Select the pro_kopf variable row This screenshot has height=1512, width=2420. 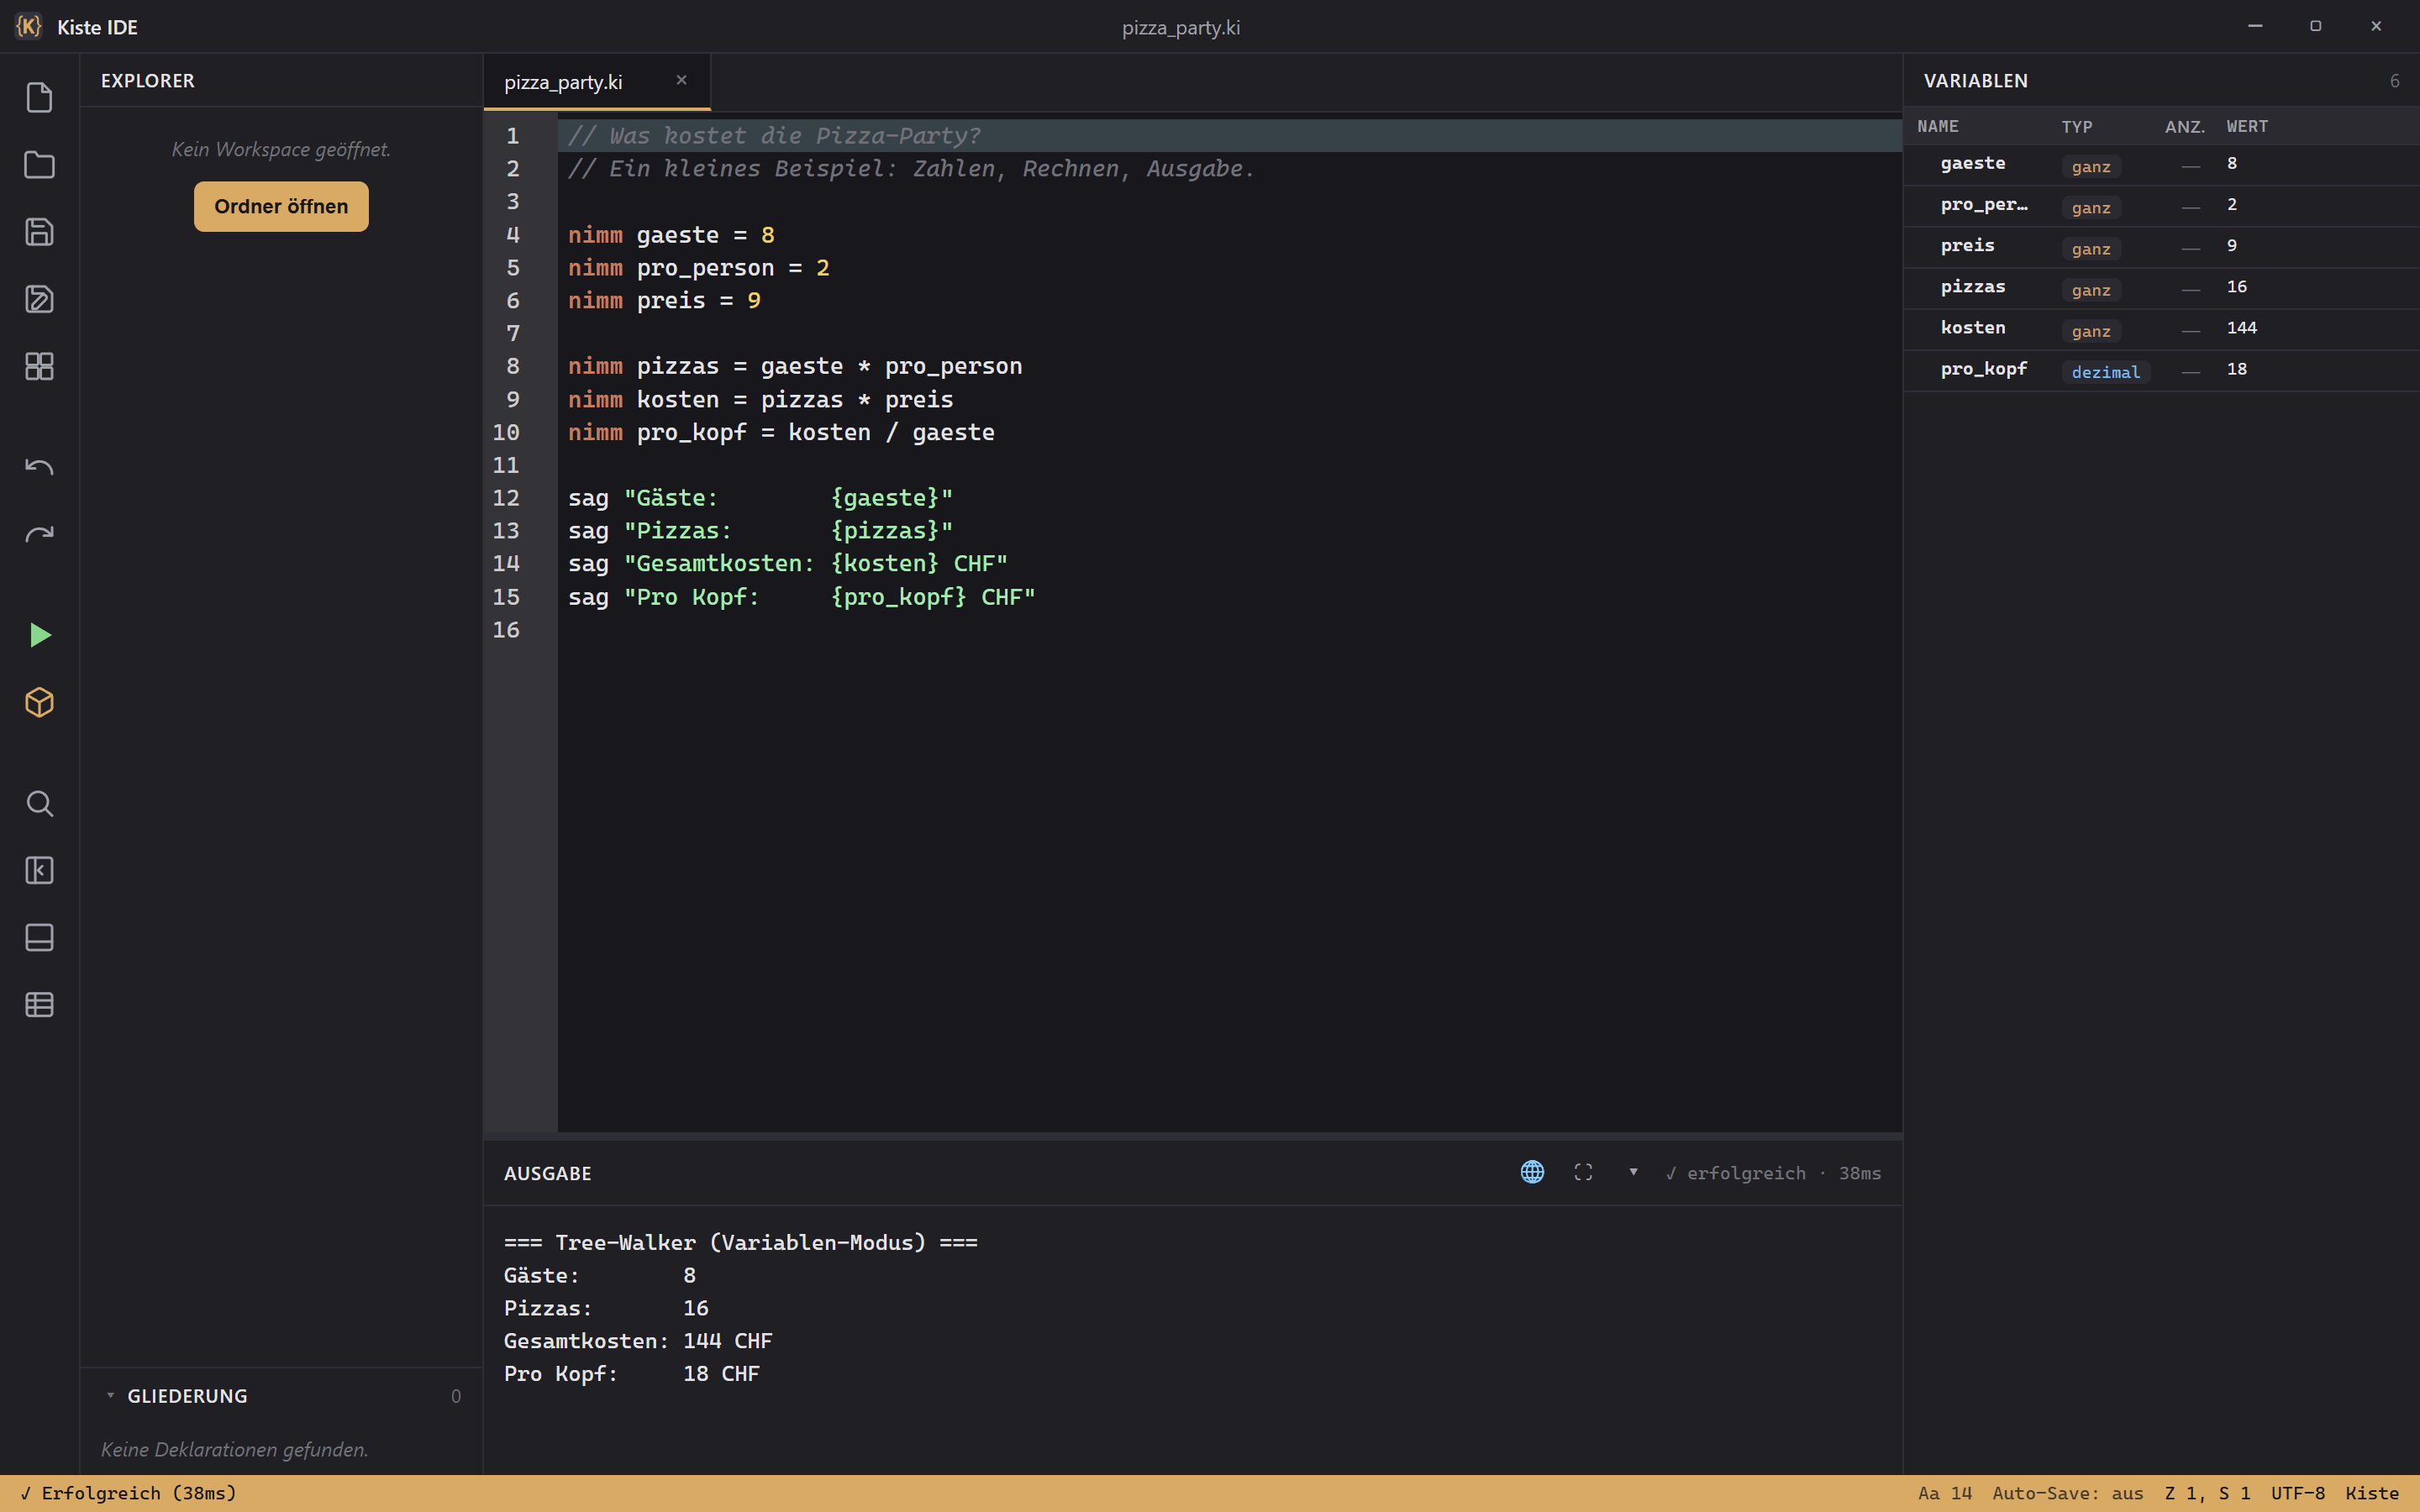click(x=2160, y=370)
